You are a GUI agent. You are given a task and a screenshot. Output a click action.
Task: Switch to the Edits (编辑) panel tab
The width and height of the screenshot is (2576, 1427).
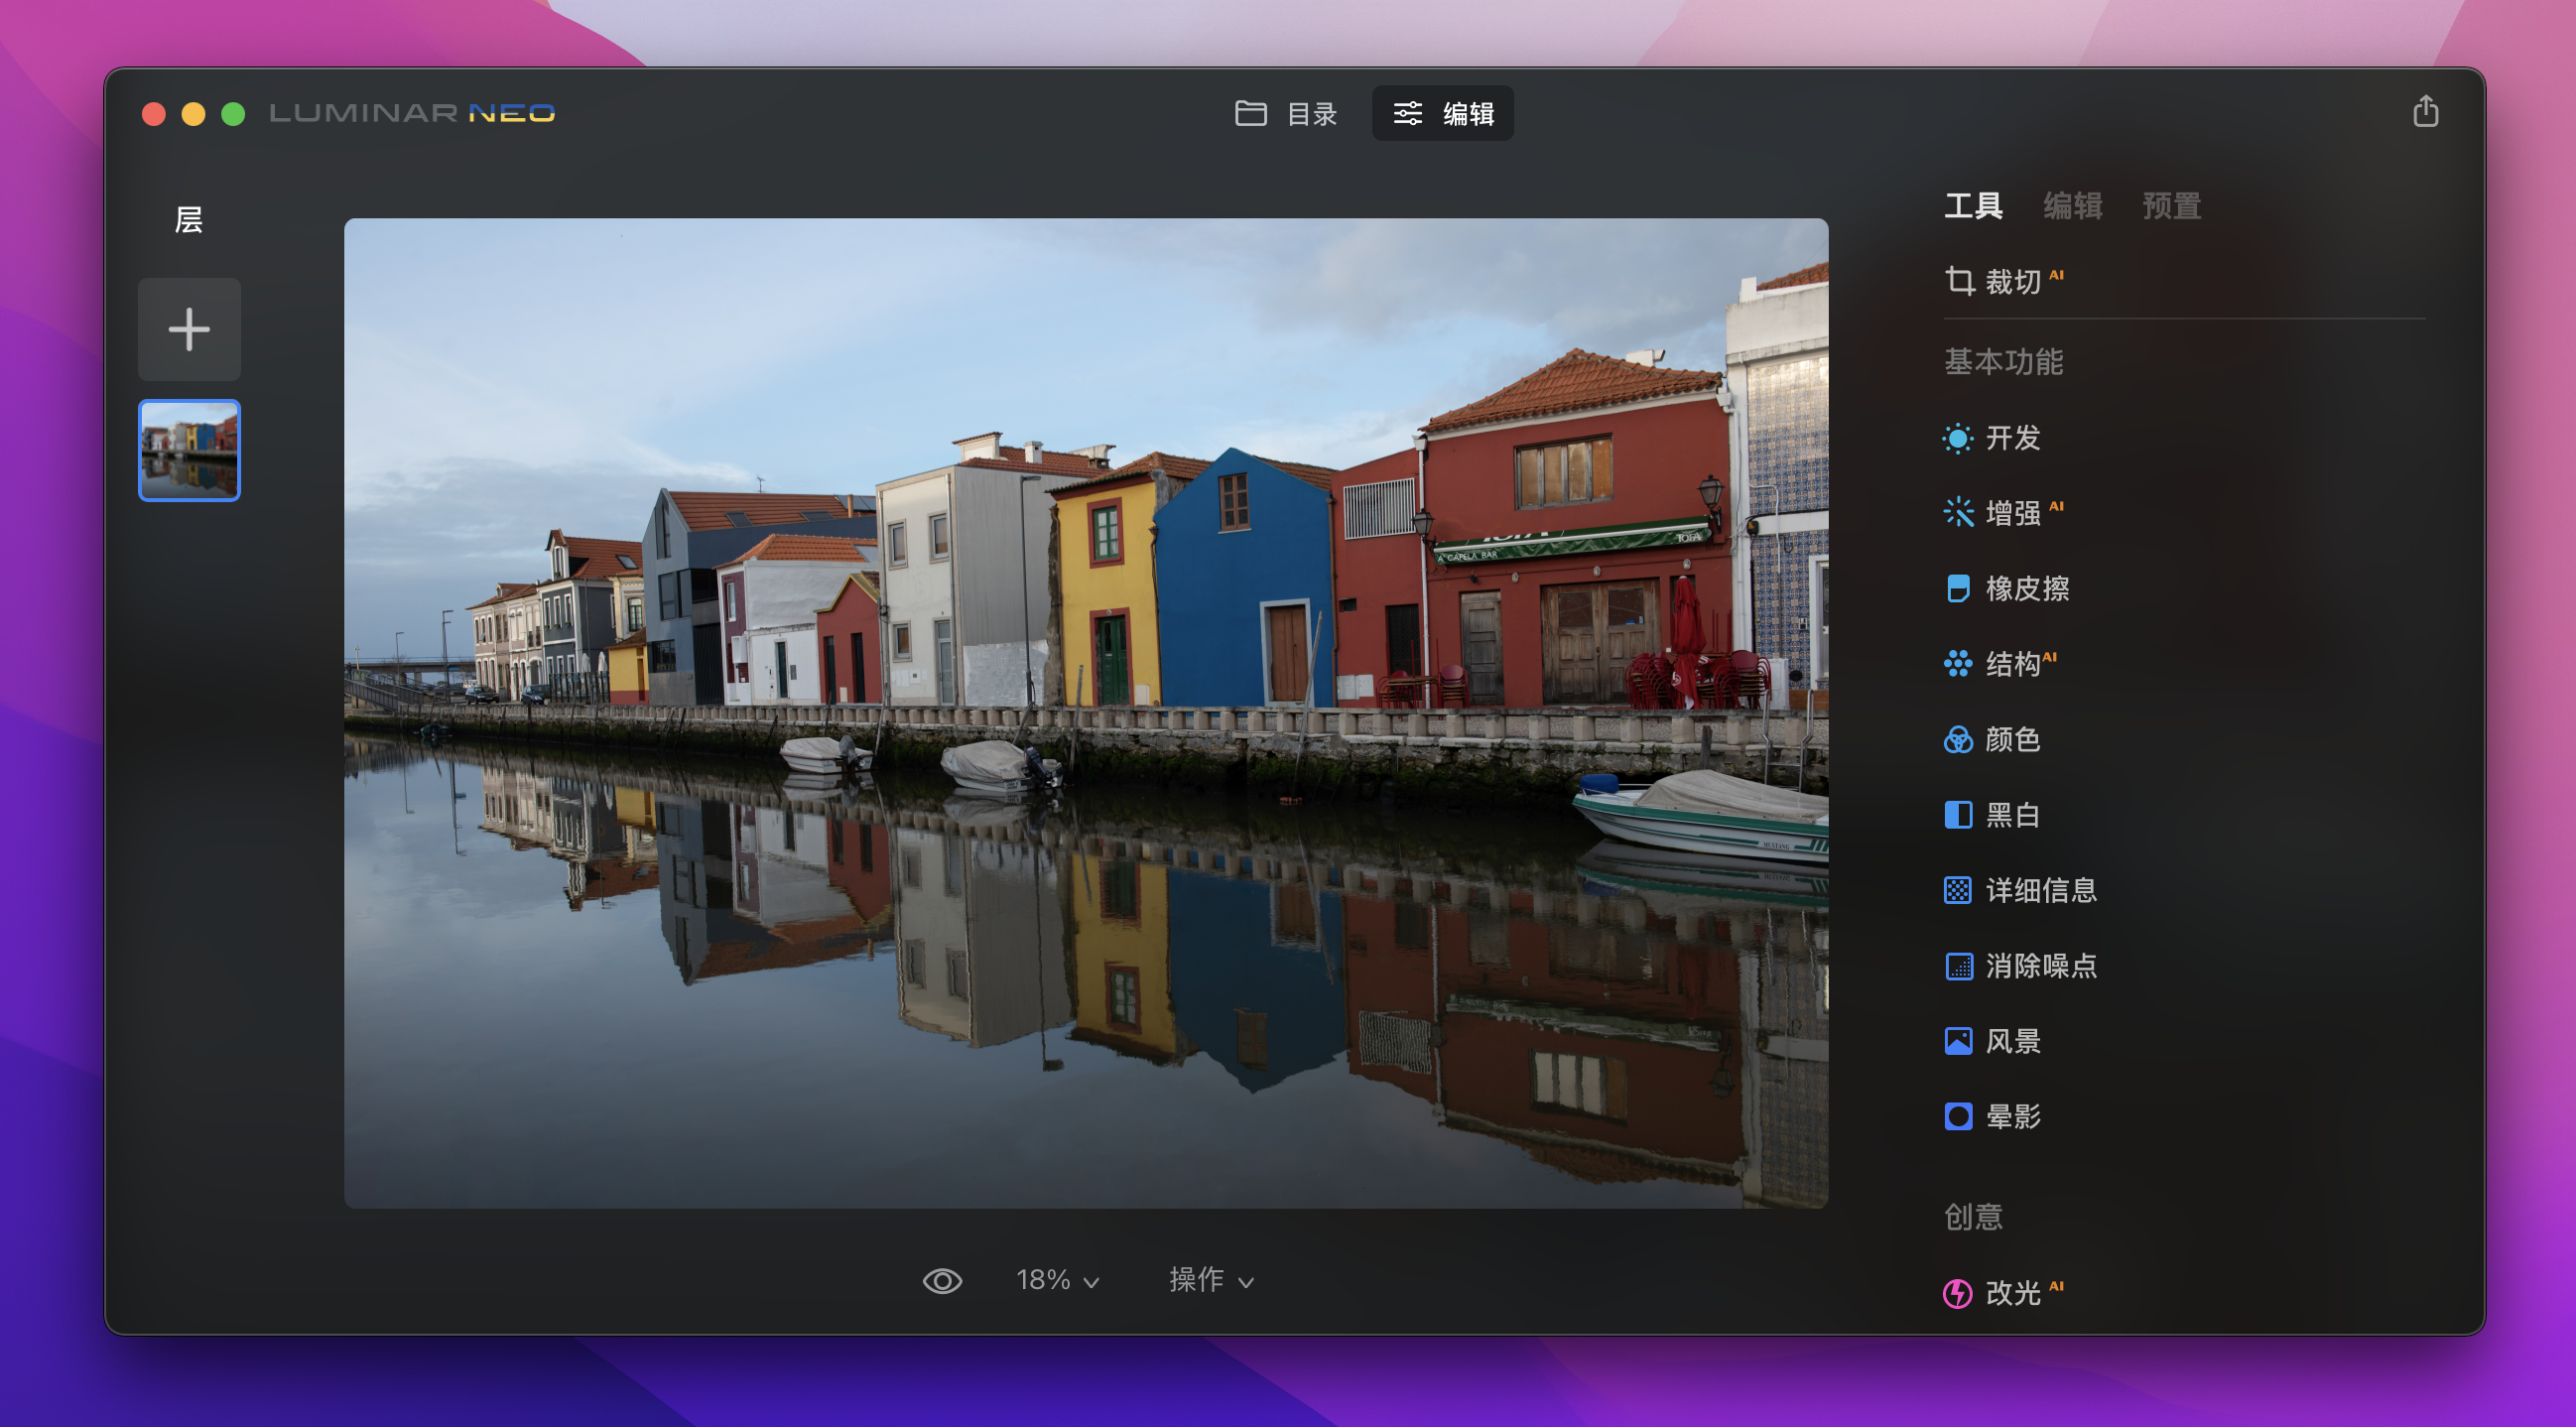[2072, 206]
